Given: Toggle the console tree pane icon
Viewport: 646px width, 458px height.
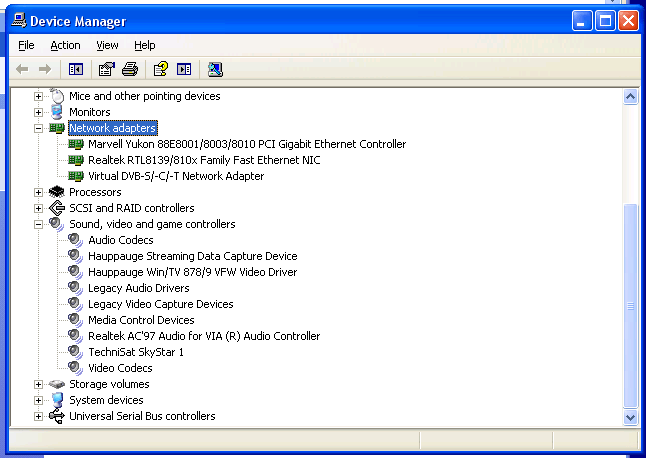Looking at the screenshot, I should pyautogui.click(x=76, y=69).
